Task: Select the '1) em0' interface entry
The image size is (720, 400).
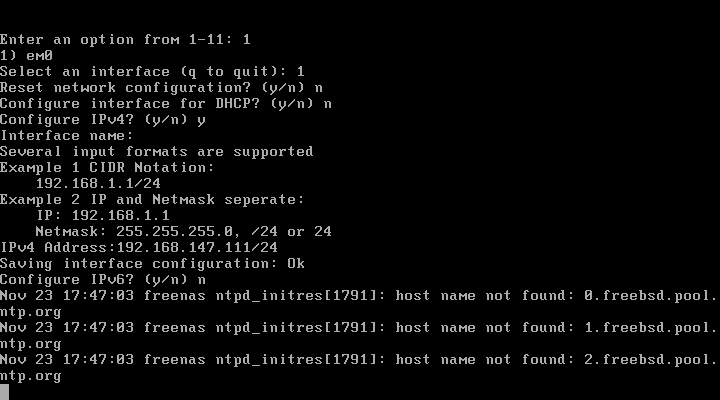Action: [30, 56]
